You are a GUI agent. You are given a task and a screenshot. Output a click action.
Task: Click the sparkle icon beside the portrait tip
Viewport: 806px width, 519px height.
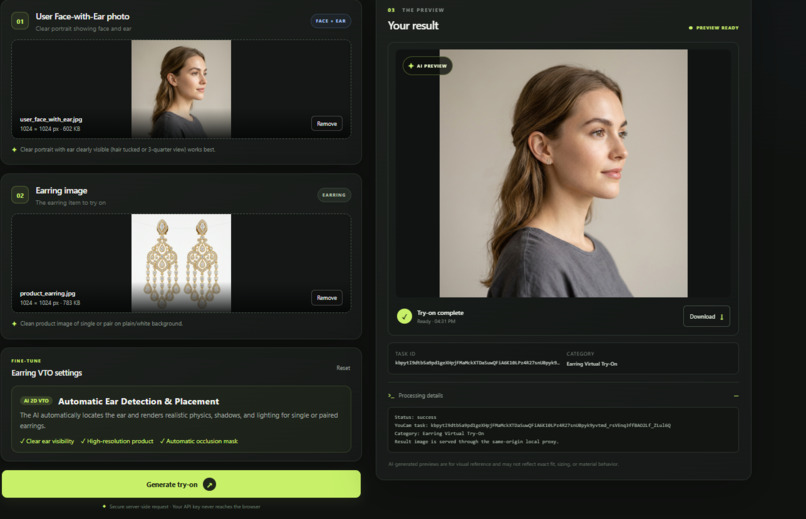(14, 150)
